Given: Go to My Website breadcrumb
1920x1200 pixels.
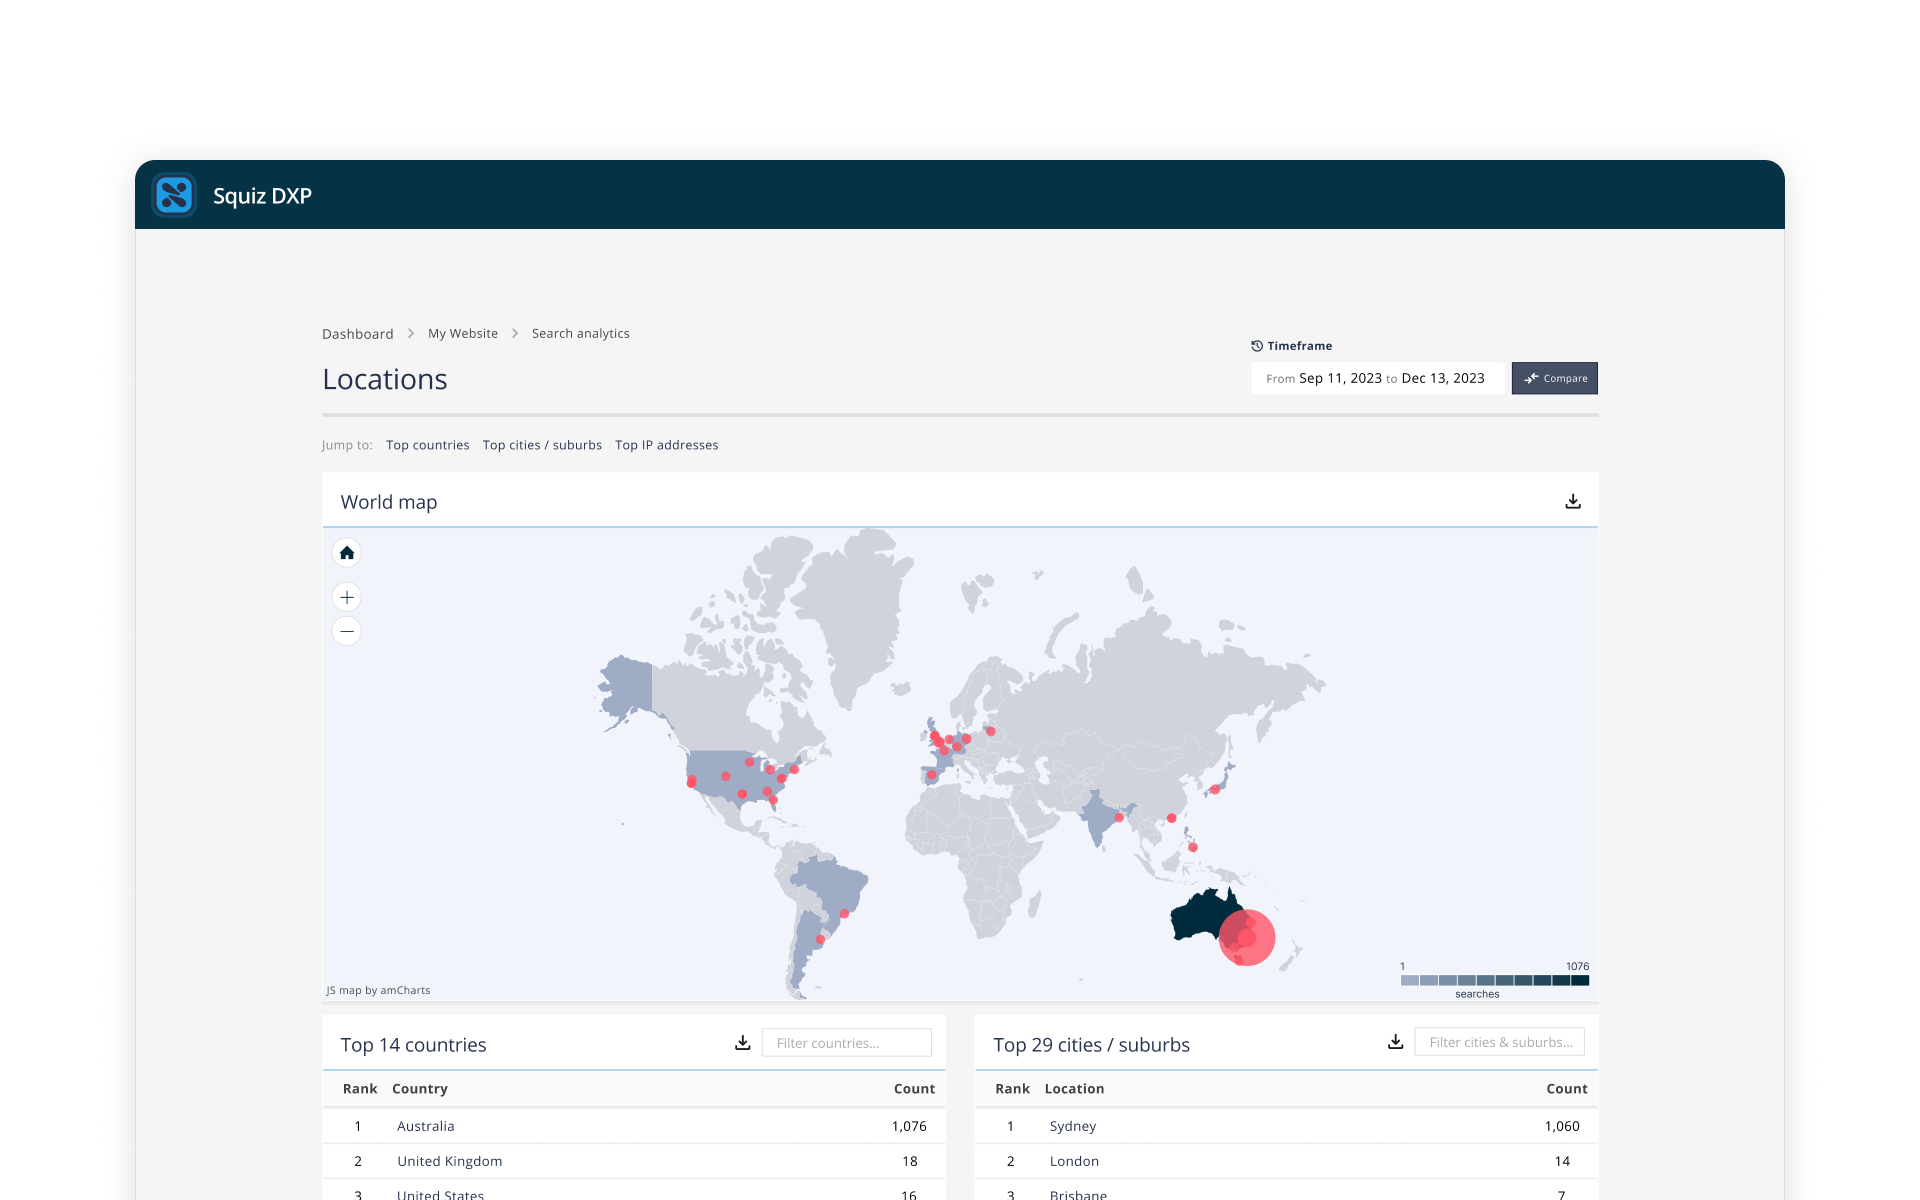Looking at the screenshot, I should [463, 334].
